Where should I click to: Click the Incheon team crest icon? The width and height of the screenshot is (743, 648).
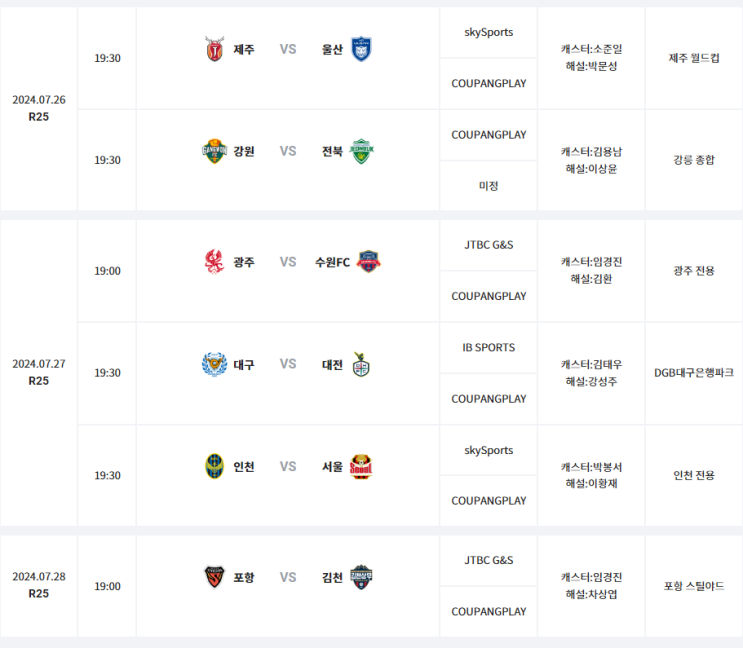(214, 466)
